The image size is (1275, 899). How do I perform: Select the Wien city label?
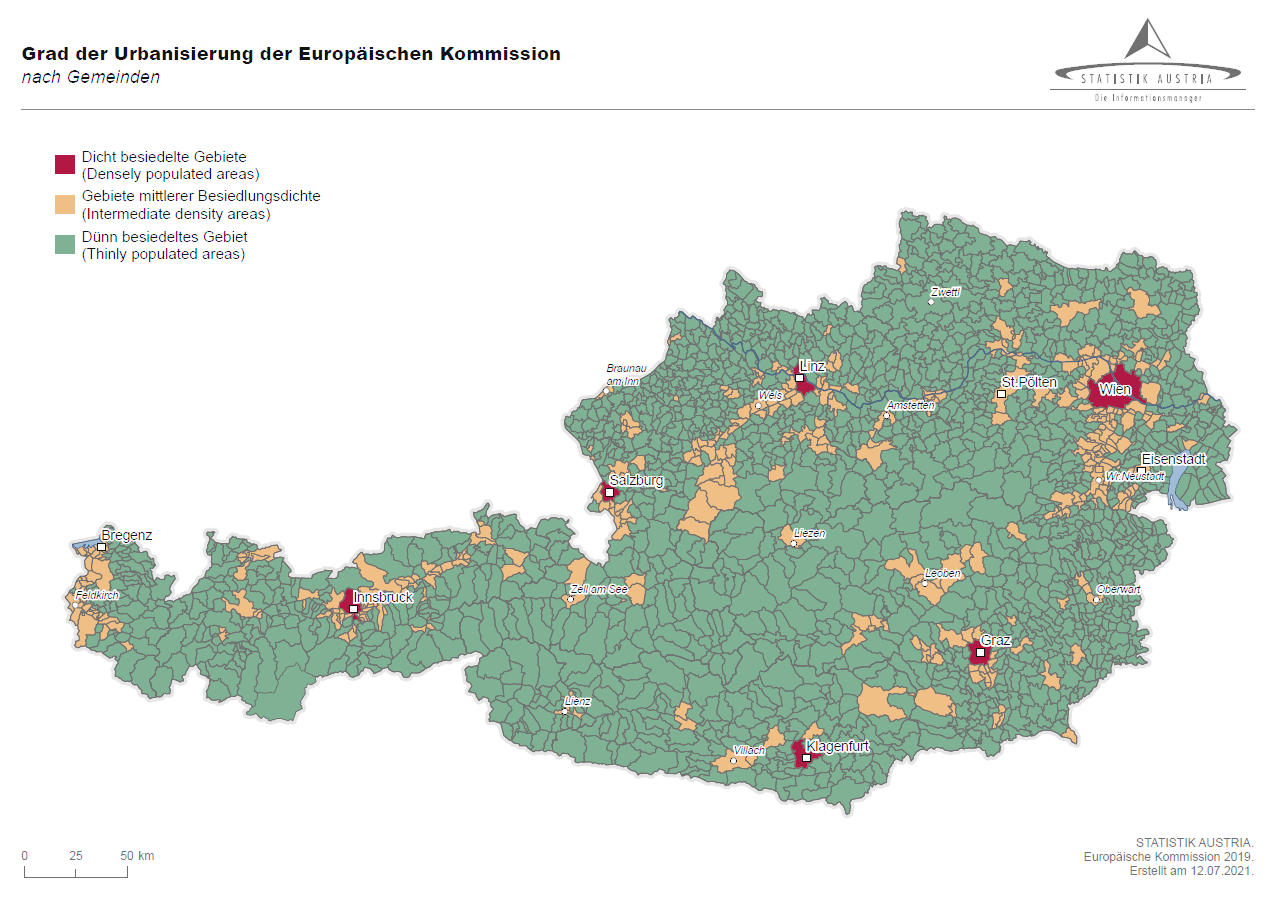point(1114,389)
